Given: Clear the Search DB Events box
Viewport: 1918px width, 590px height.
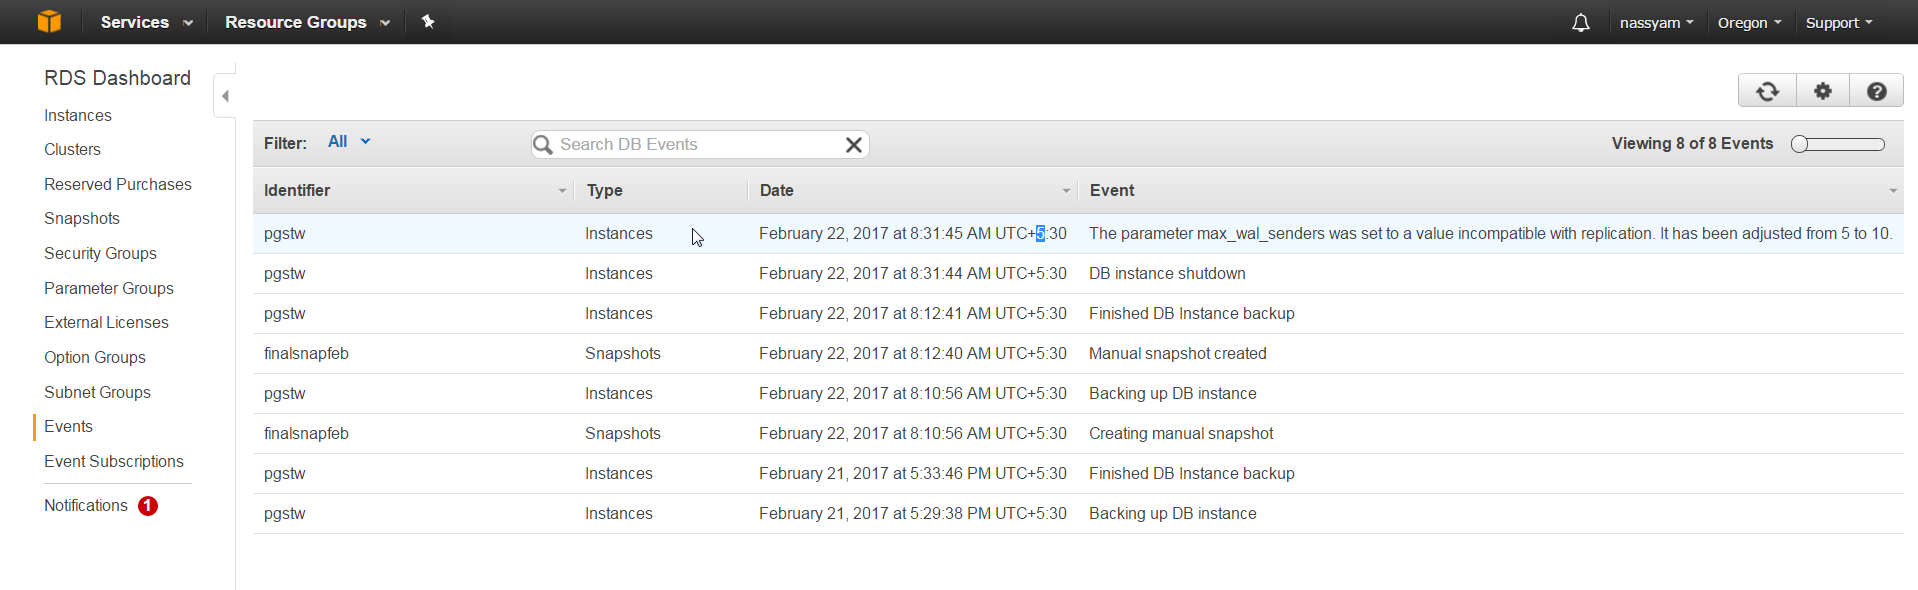Looking at the screenshot, I should click(x=854, y=145).
